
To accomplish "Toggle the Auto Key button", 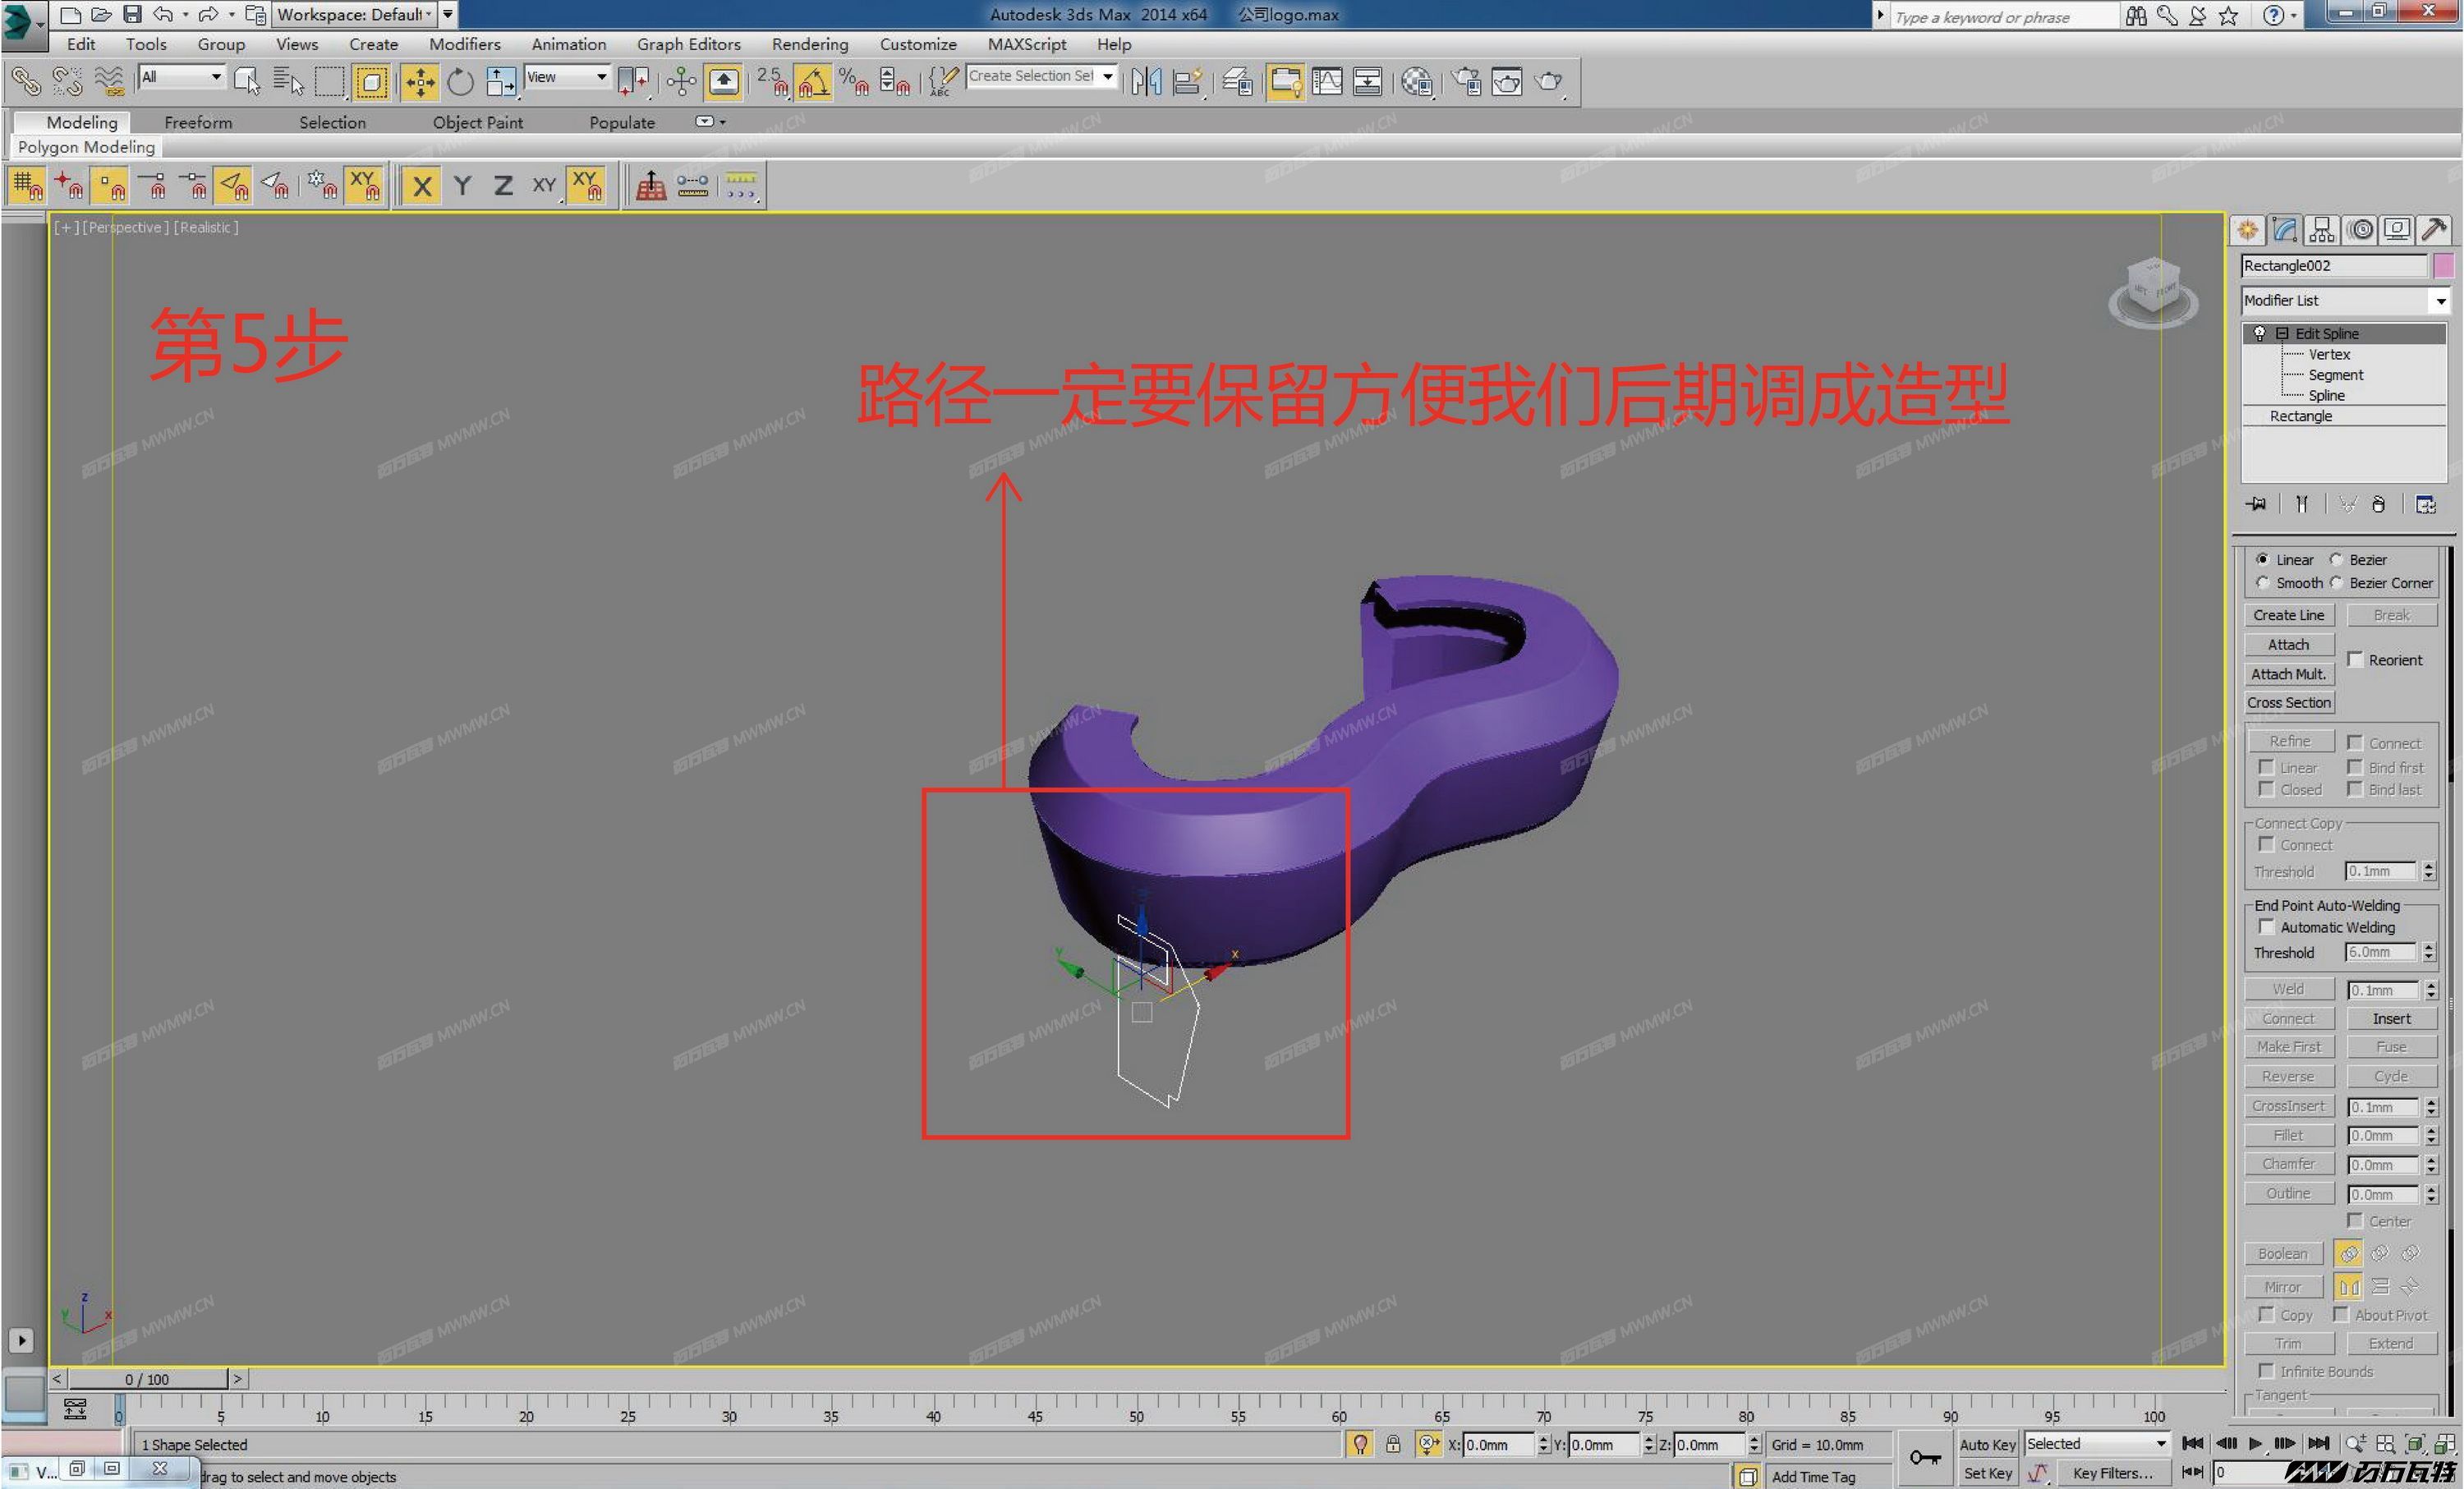I will point(1987,1444).
